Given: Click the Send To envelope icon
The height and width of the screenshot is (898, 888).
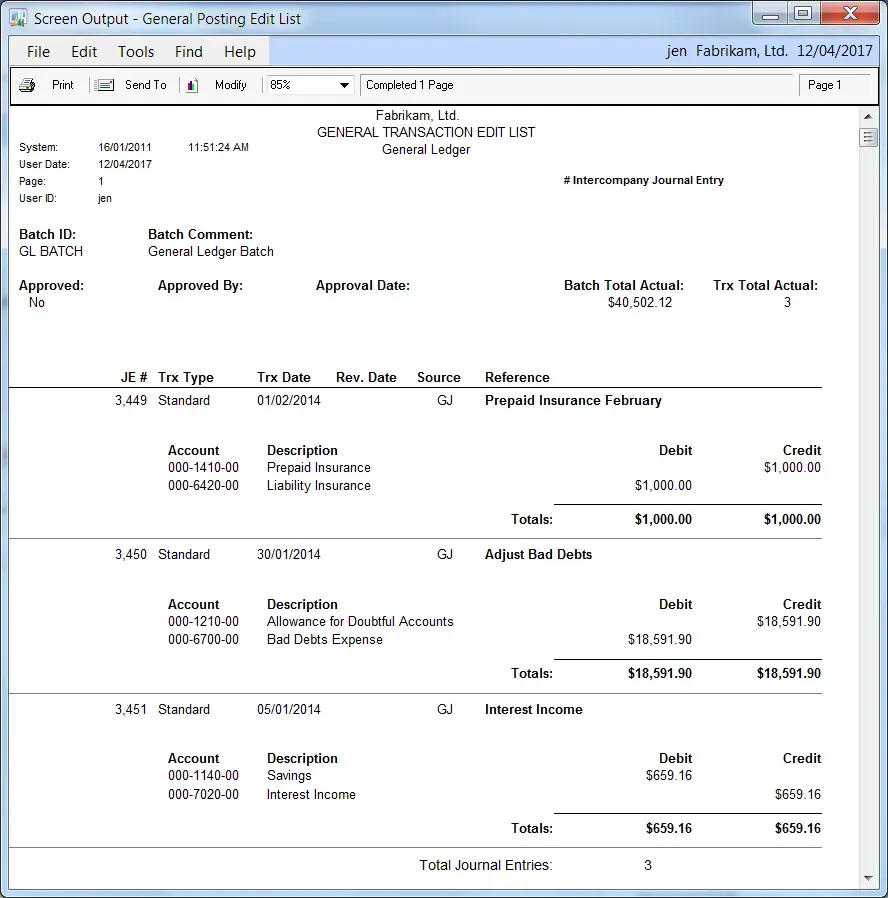Looking at the screenshot, I should coord(104,85).
